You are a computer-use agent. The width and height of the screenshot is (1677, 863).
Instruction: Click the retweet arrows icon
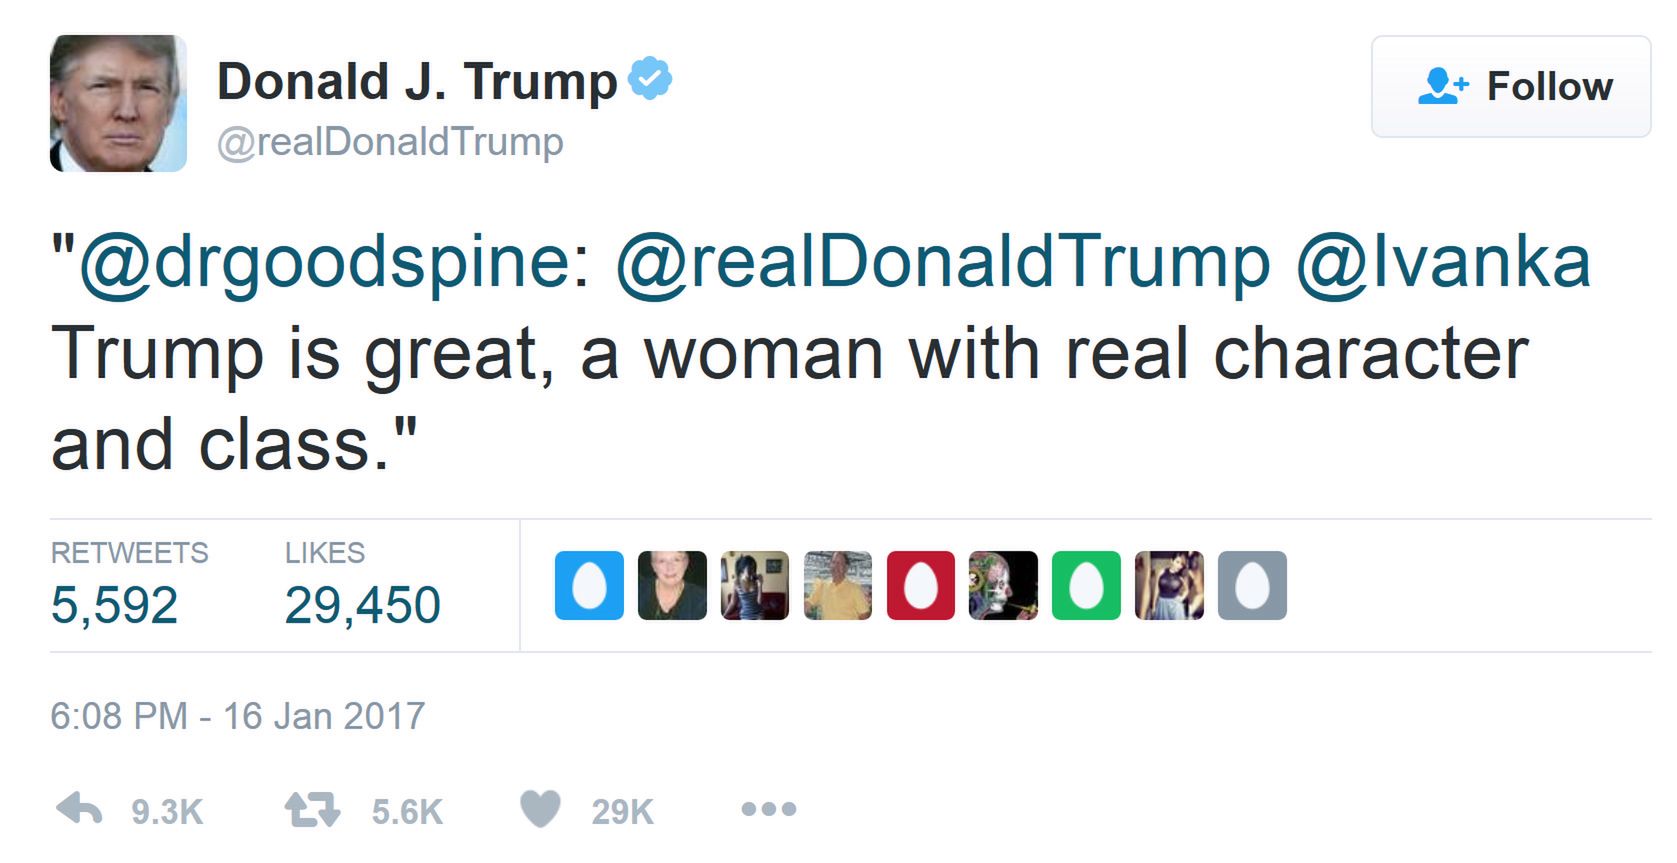click(313, 809)
